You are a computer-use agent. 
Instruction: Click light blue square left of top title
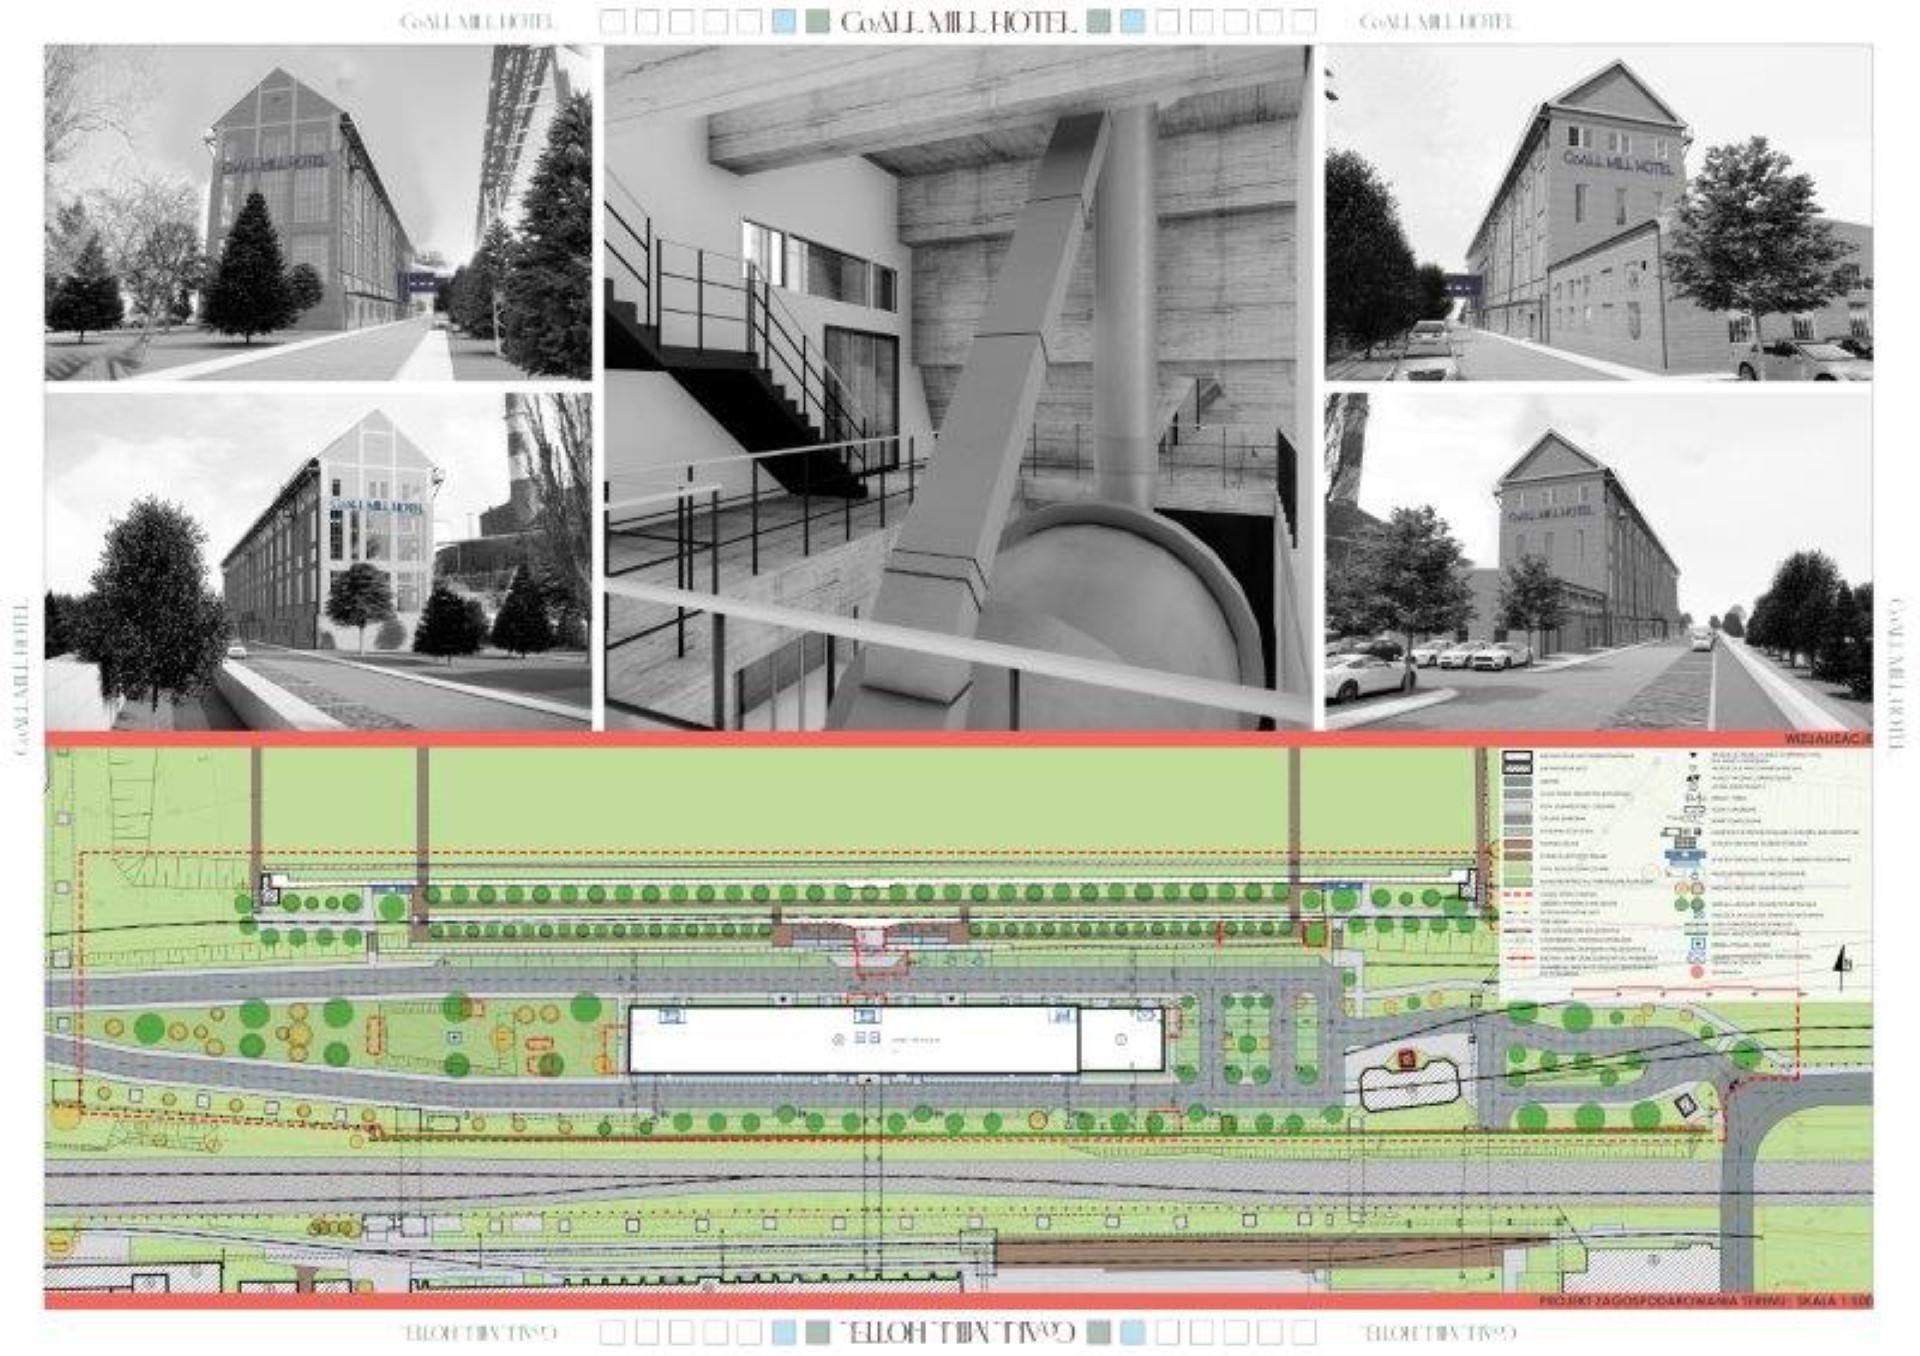pos(785,21)
